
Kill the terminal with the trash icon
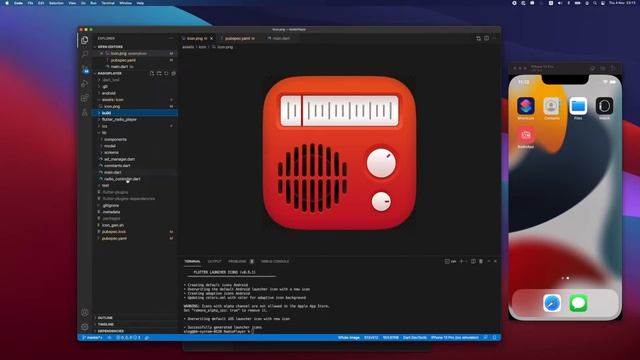coord(481,261)
